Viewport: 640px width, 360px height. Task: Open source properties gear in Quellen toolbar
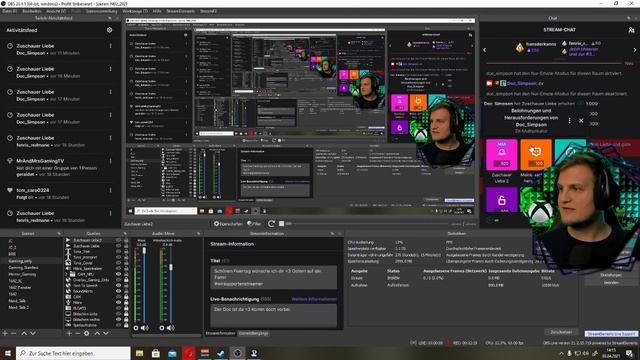[x=87, y=333]
